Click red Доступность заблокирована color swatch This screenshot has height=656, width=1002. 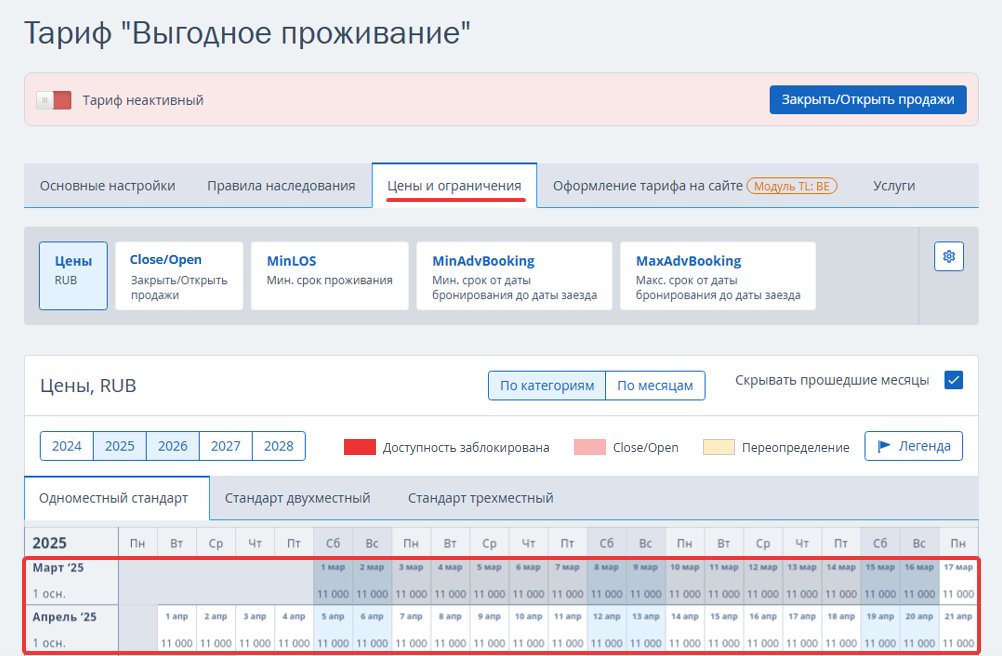click(x=359, y=447)
